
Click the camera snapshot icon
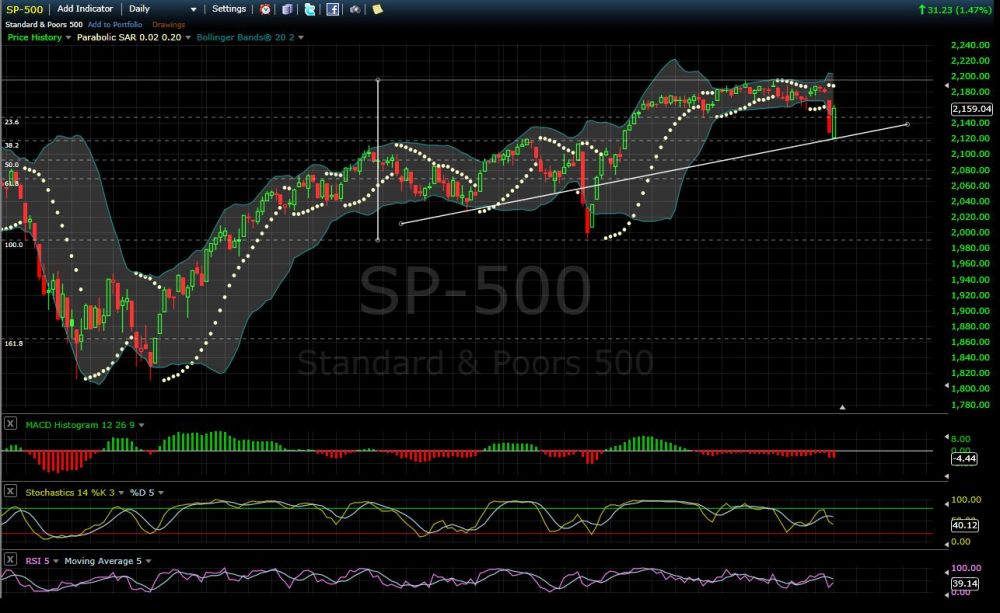coord(355,9)
